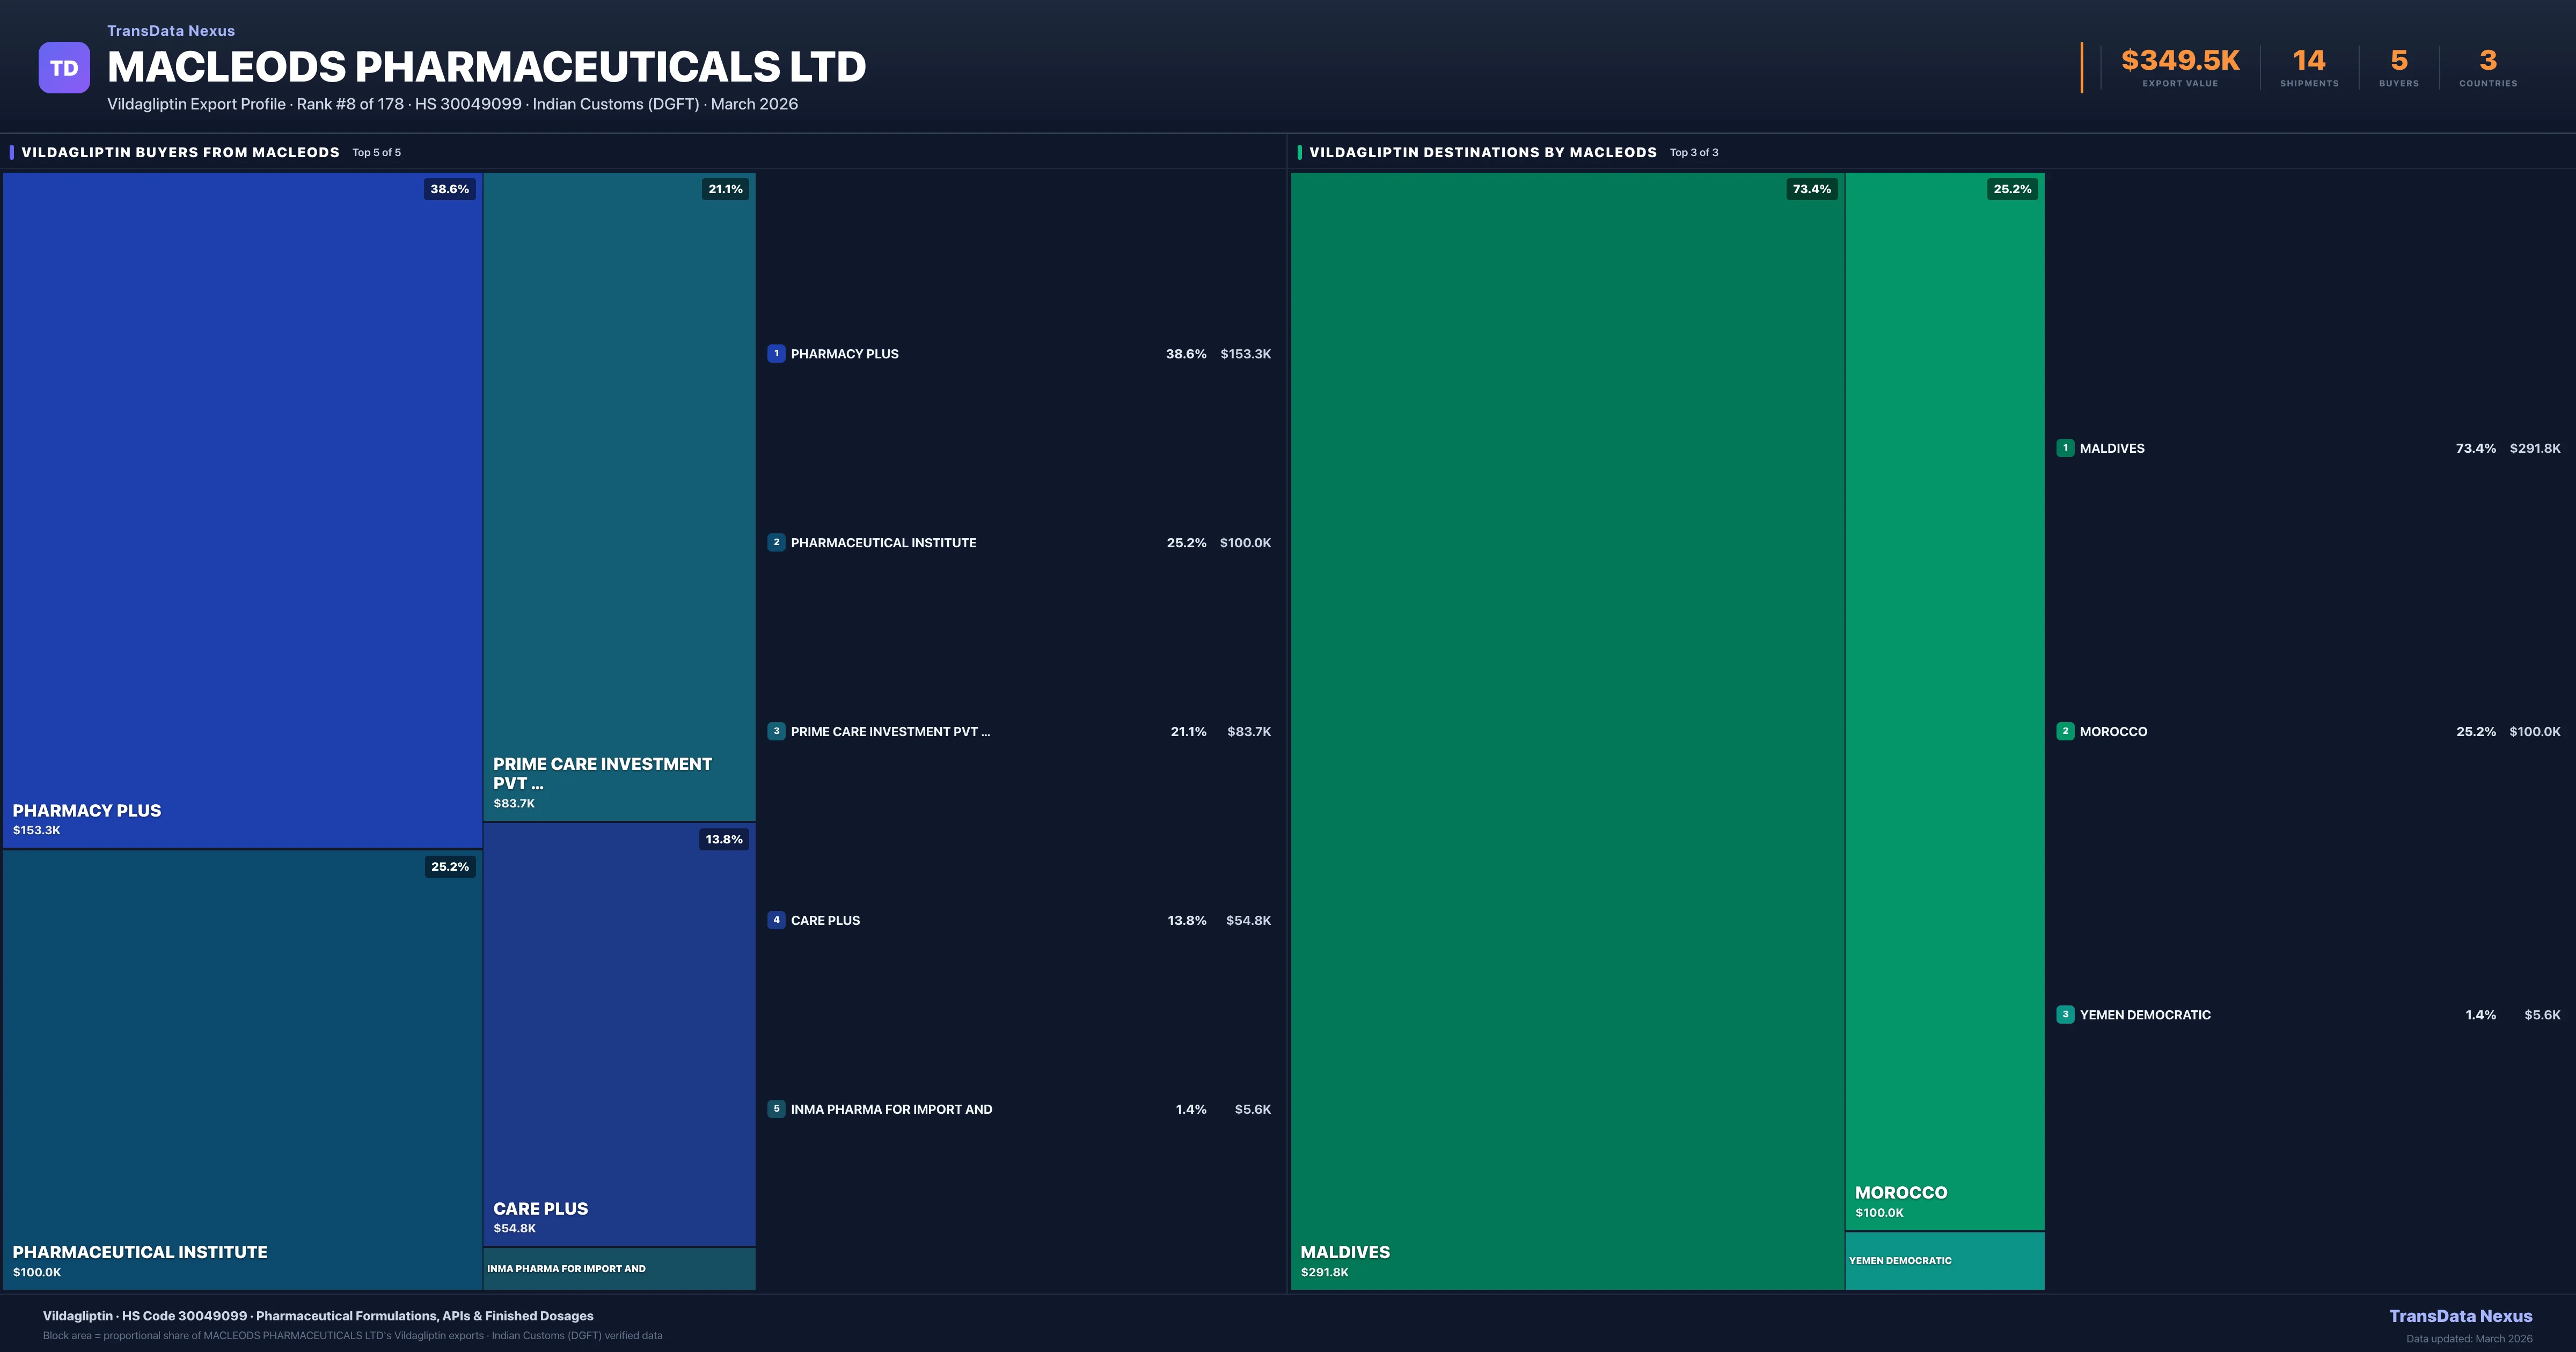The height and width of the screenshot is (1352, 2576).
Task: Click rank badge 3 beside PRIME CARE INVESTMENT
Action: click(x=776, y=731)
